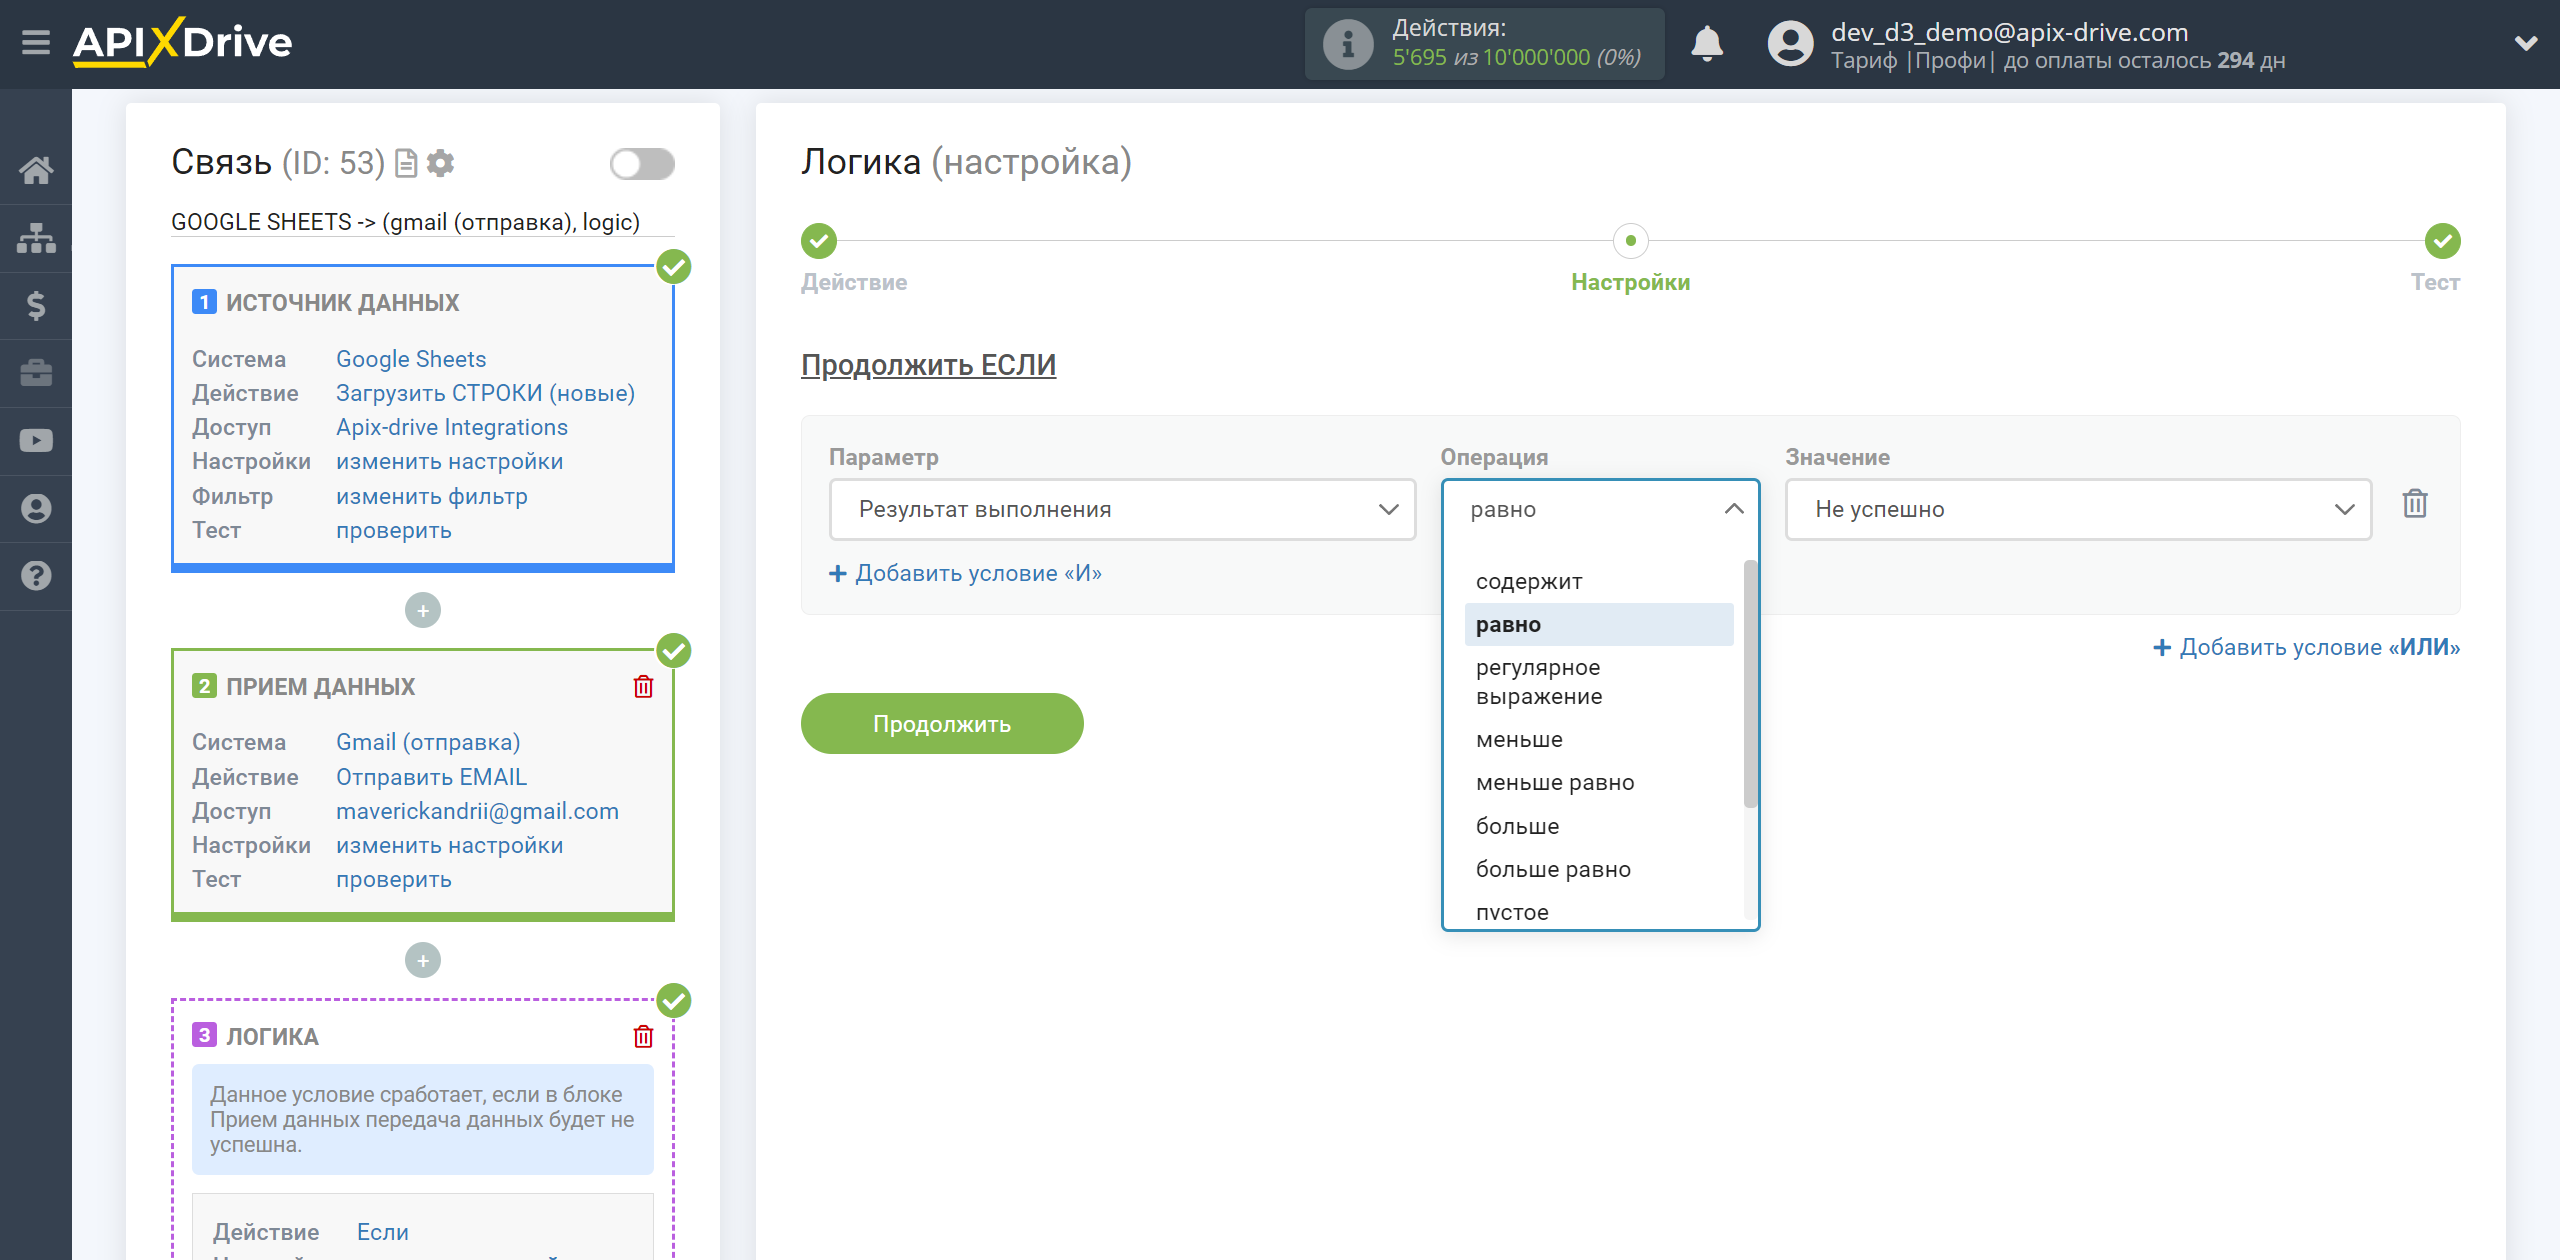Select регулярное выражение operation
This screenshot has height=1260, width=2560.
[1598, 682]
